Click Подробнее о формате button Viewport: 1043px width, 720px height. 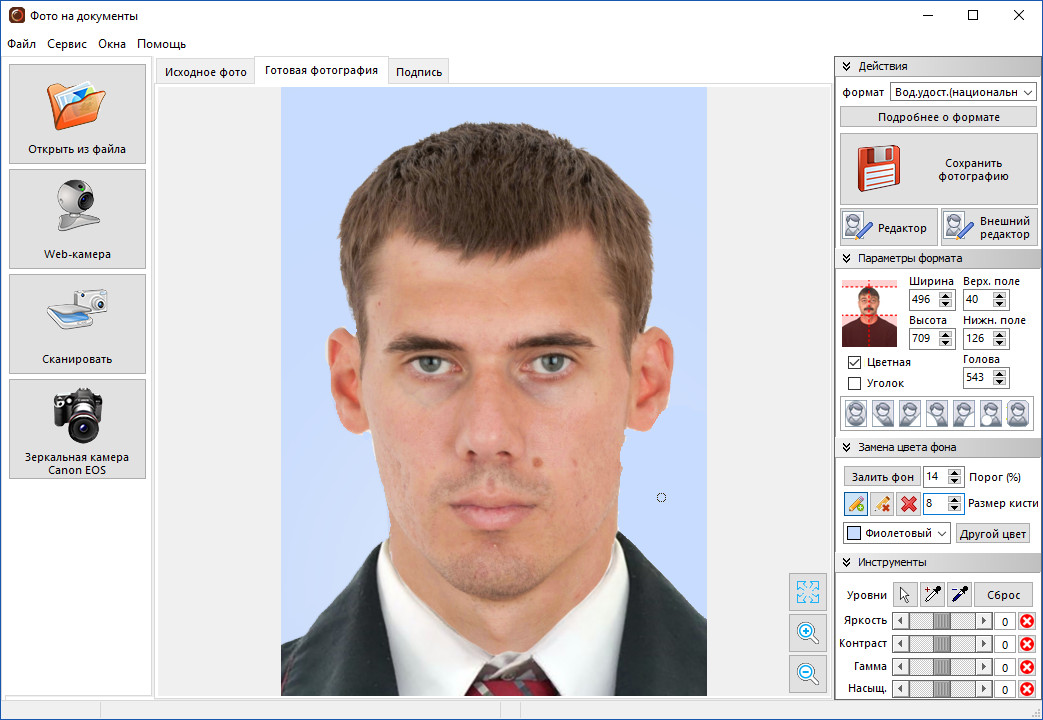click(939, 117)
